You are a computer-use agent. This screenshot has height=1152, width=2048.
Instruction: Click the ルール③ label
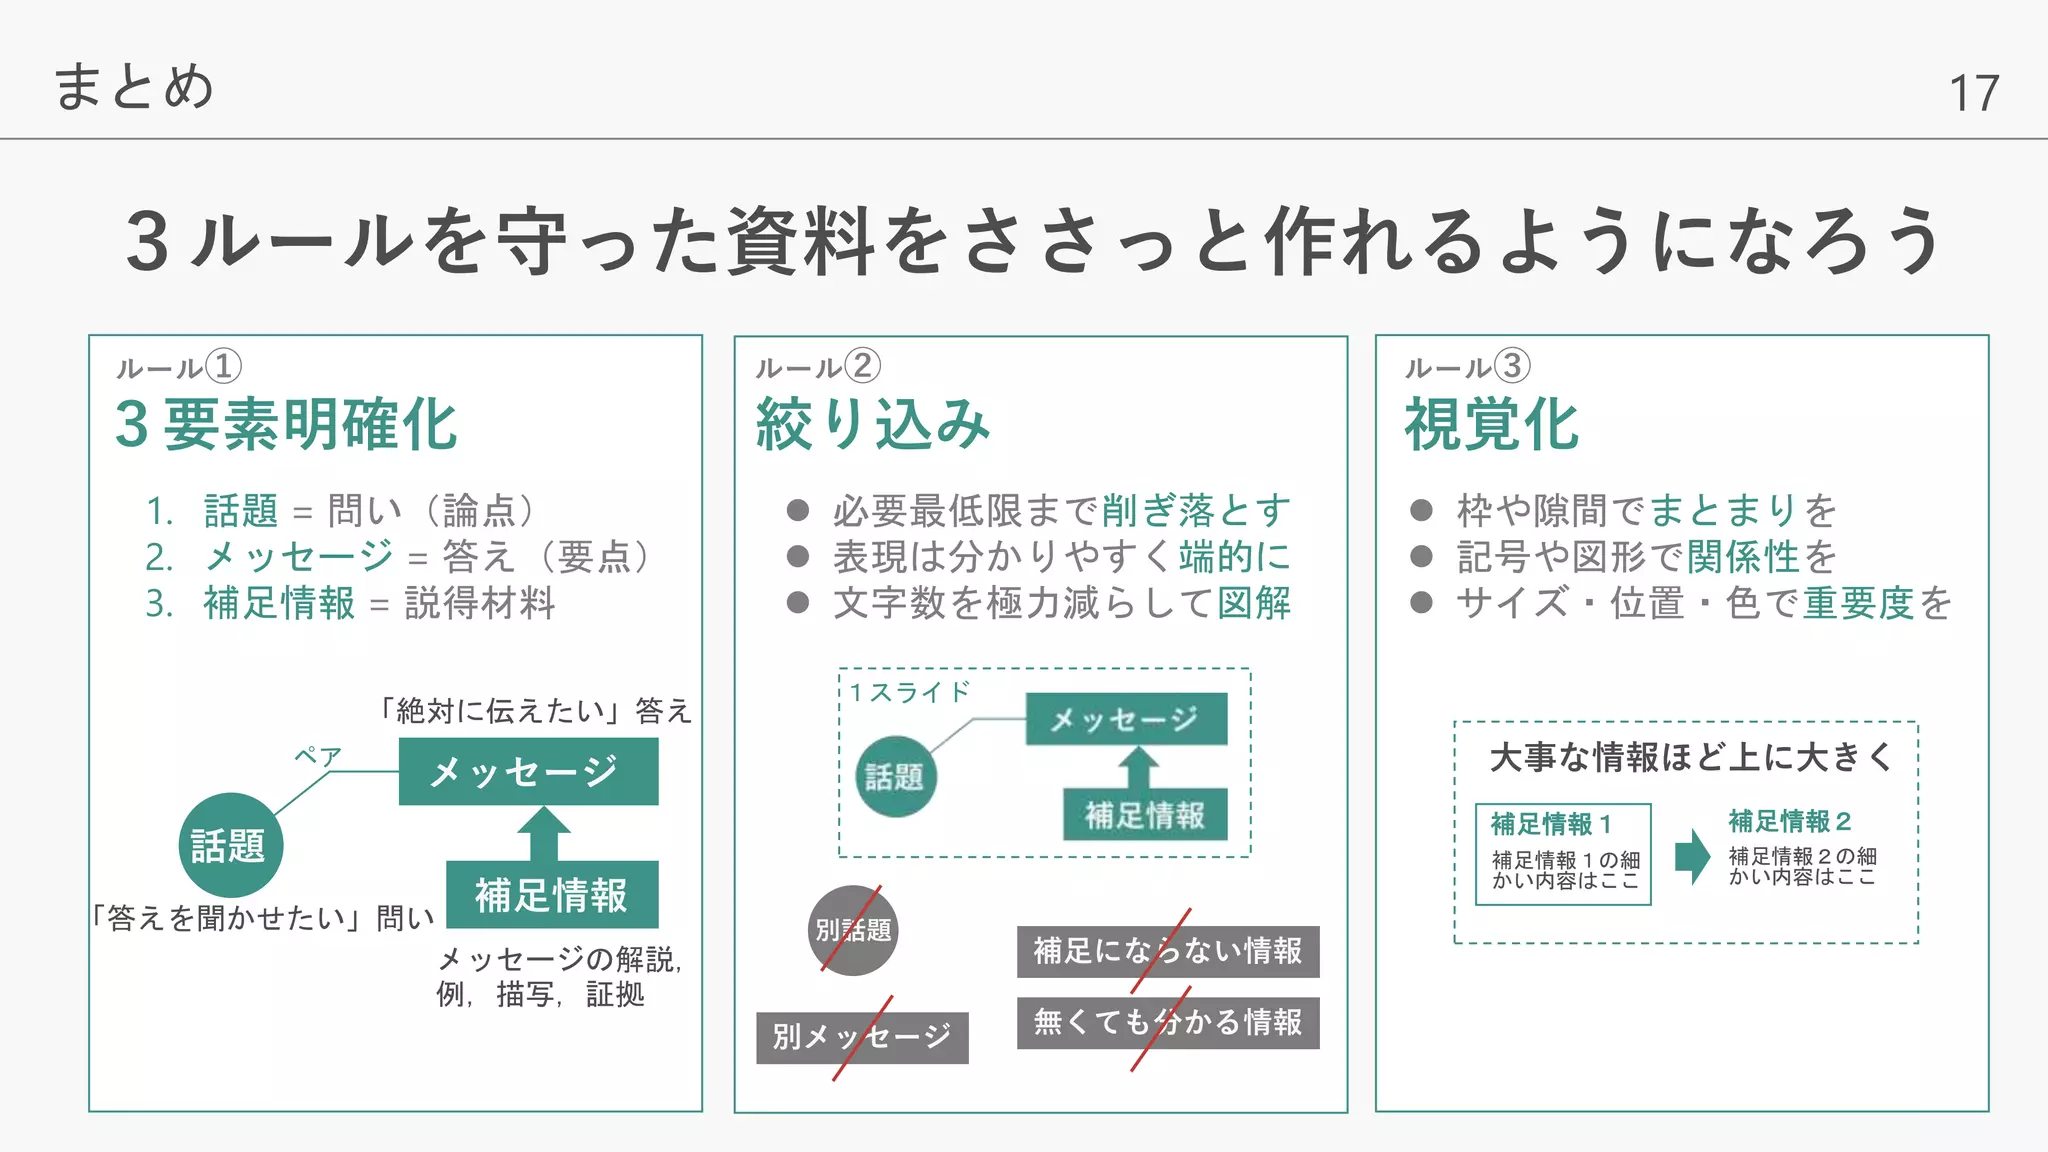[1467, 367]
